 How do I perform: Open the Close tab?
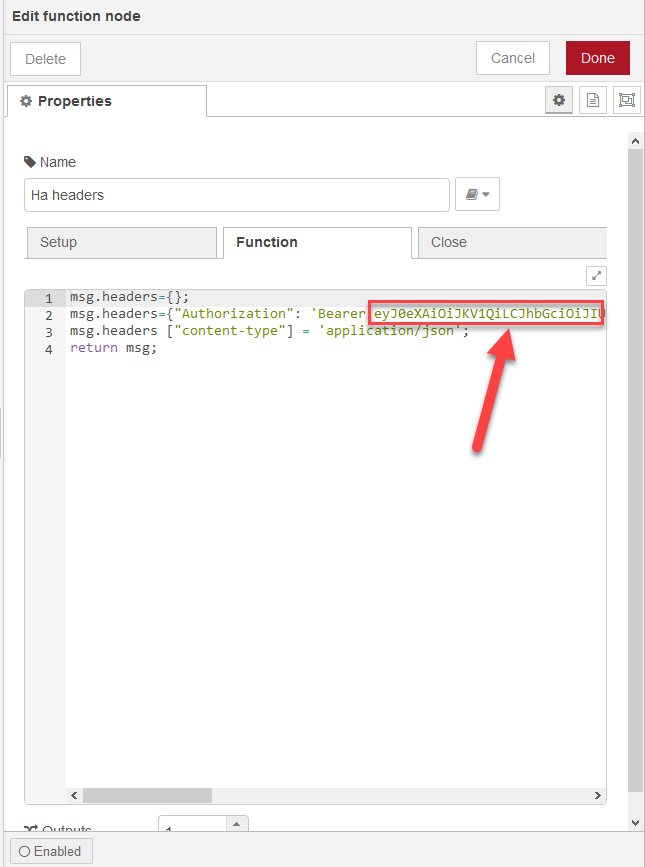click(x=510, y=243)
